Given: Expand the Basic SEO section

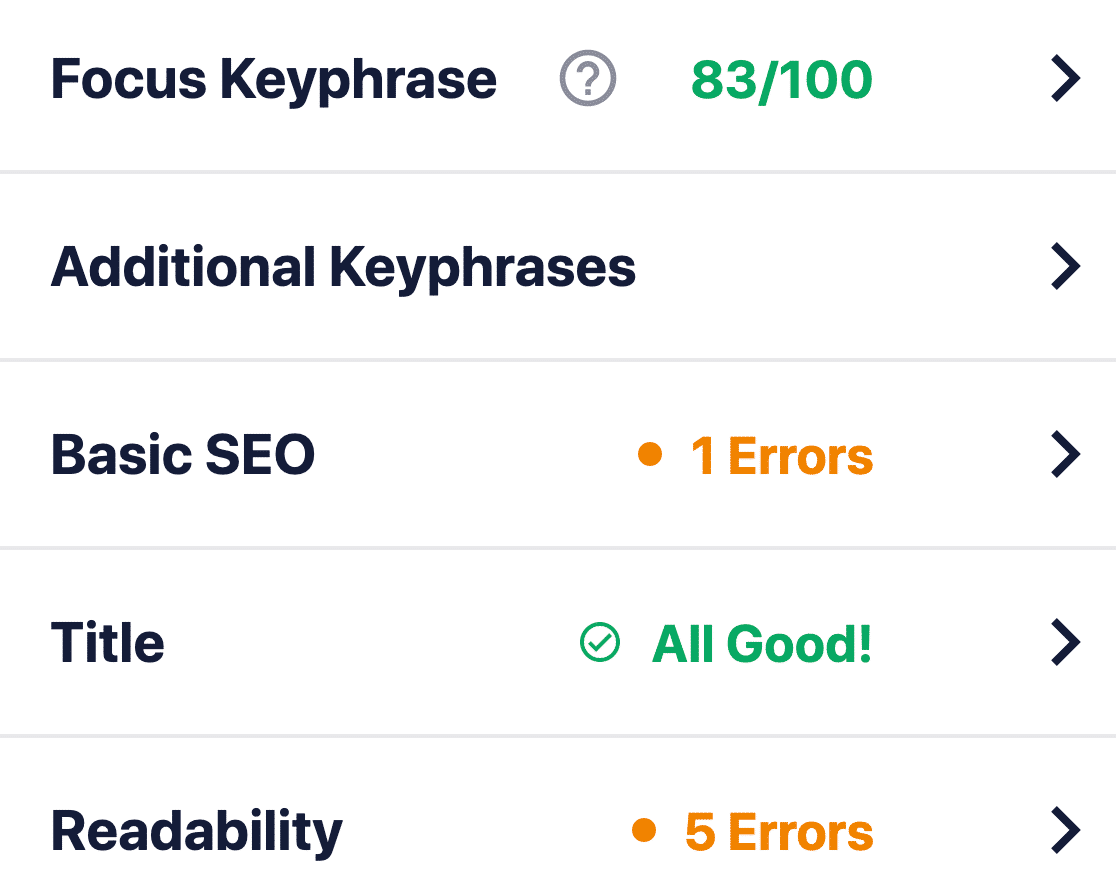Looking at the screenshot, I should coord(1063,454).
